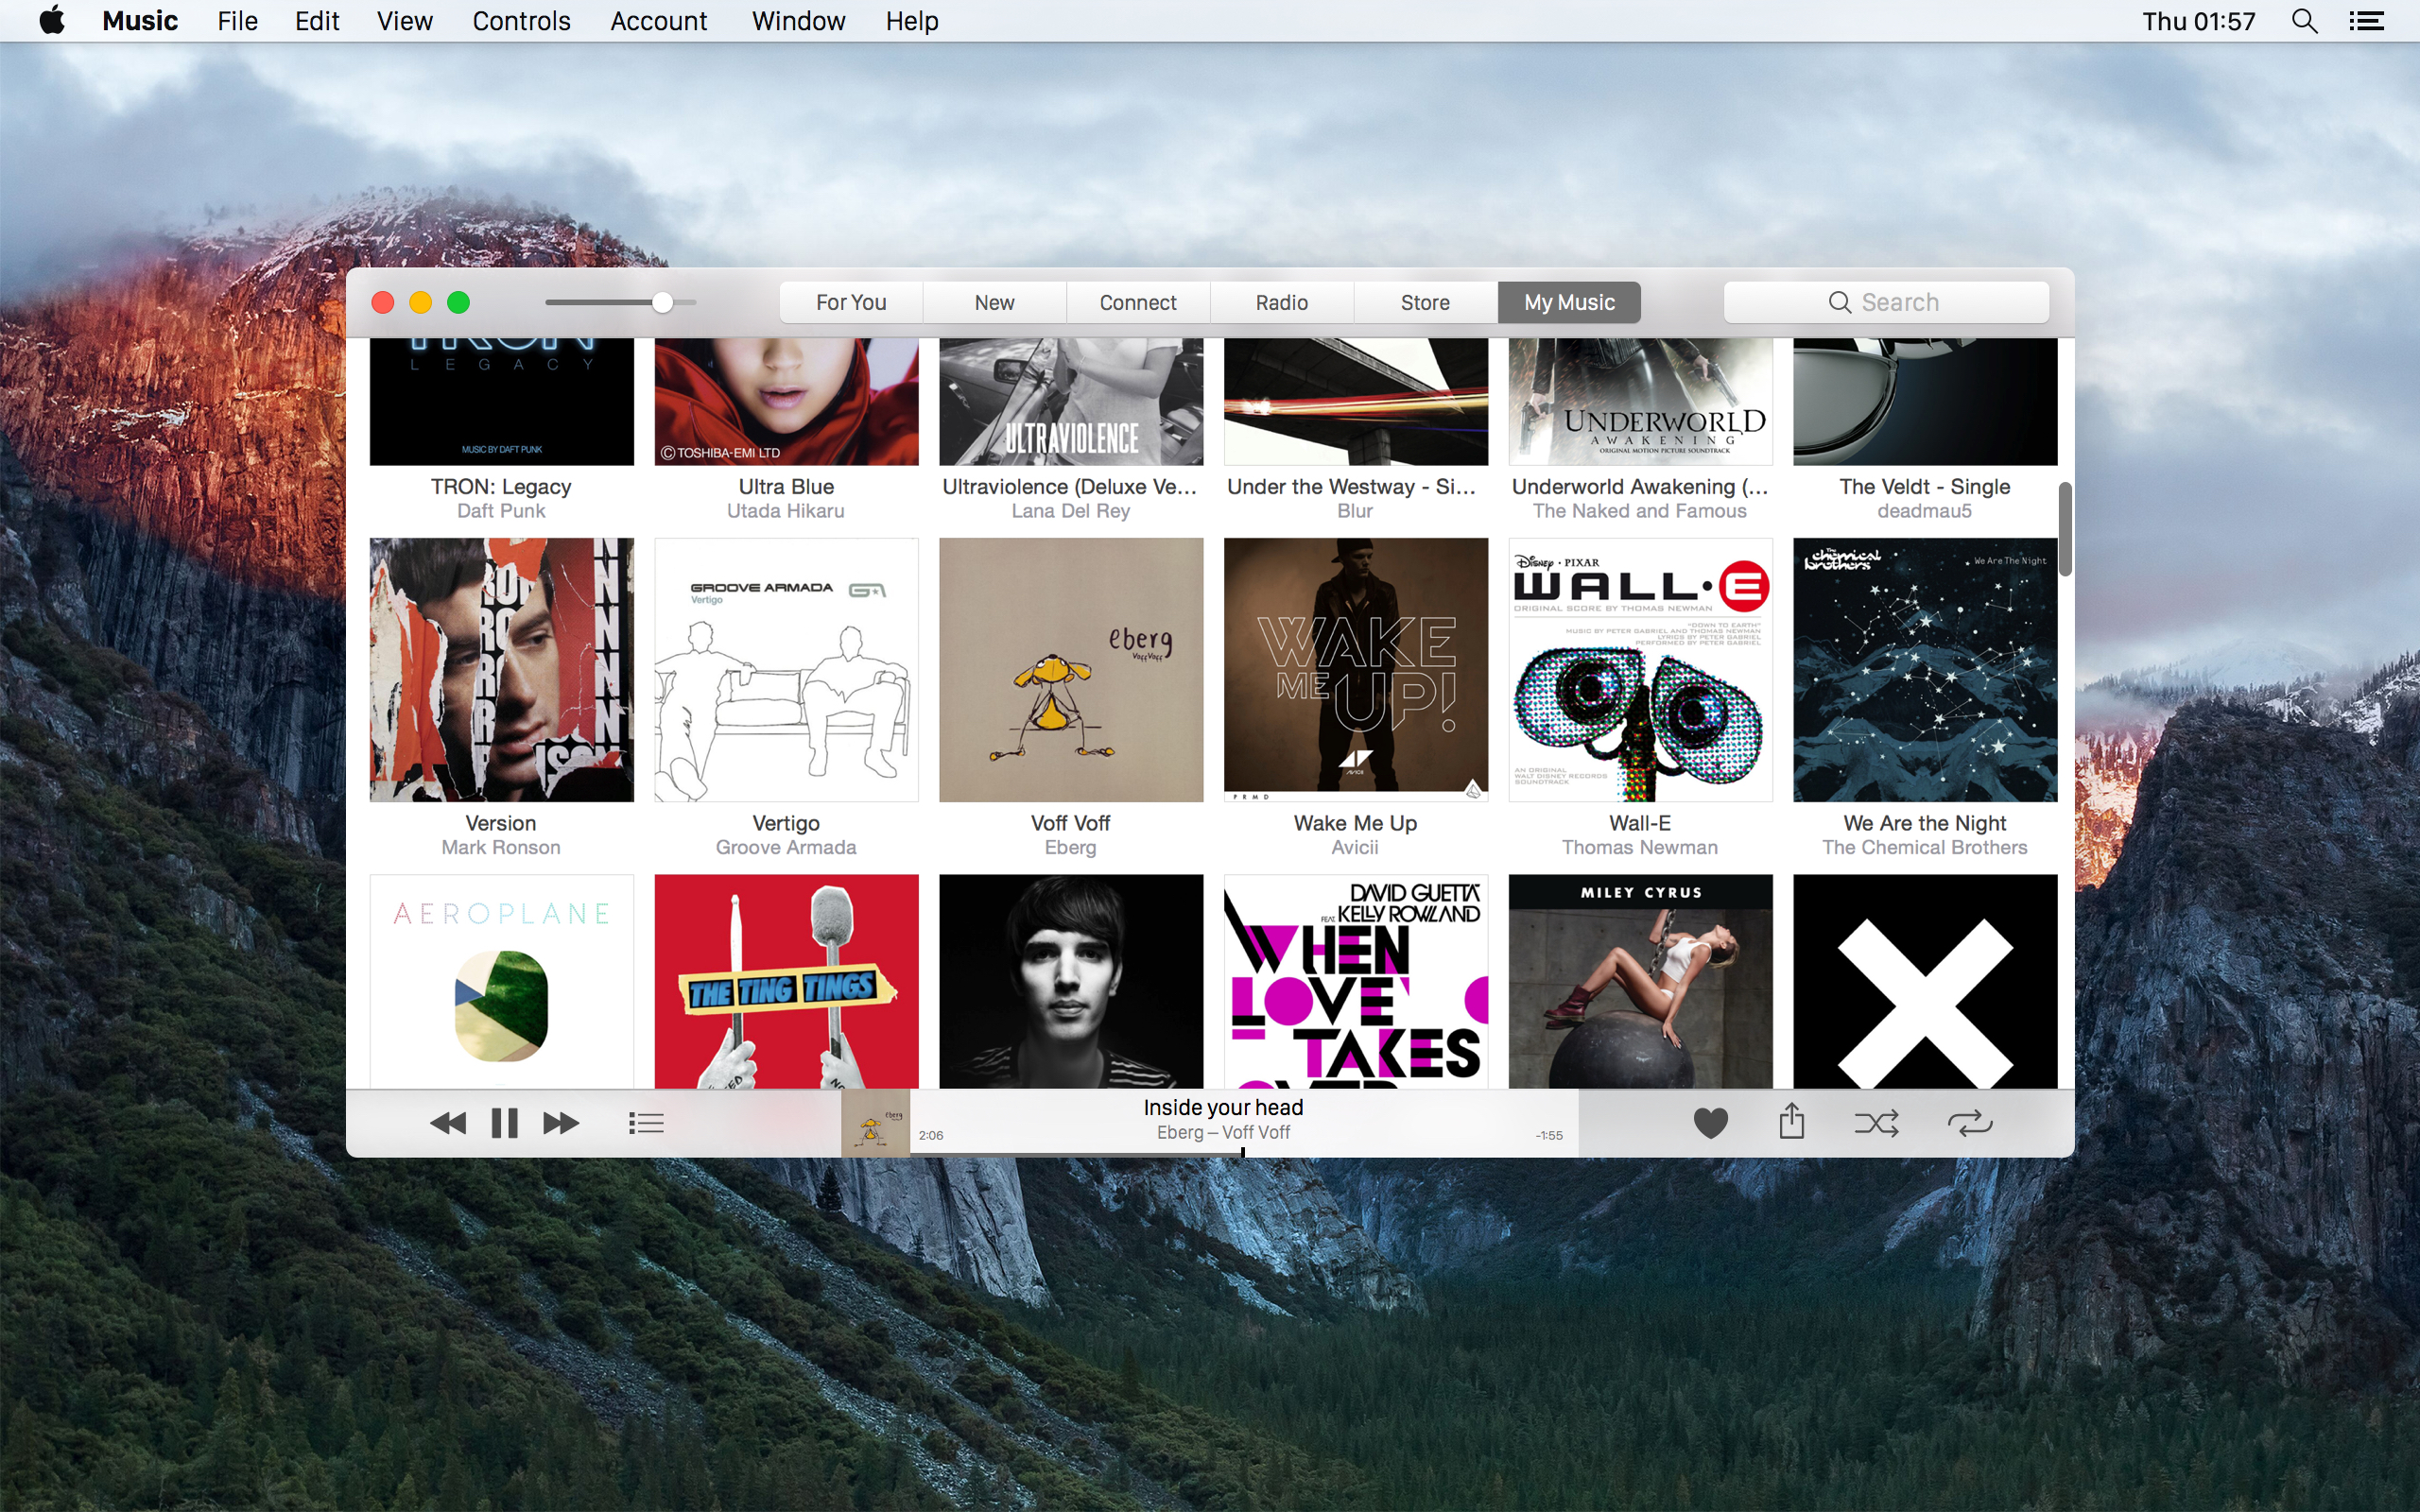2420x1512 pixels.
Task: Open the Up Next queue list
Action: point(646,1123)
